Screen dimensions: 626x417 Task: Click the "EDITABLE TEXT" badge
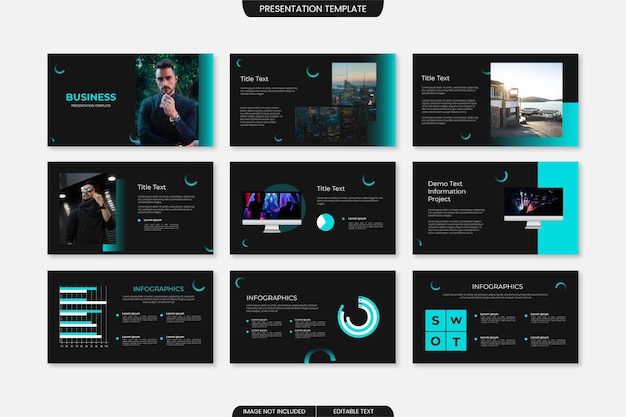tap(354, 411)
